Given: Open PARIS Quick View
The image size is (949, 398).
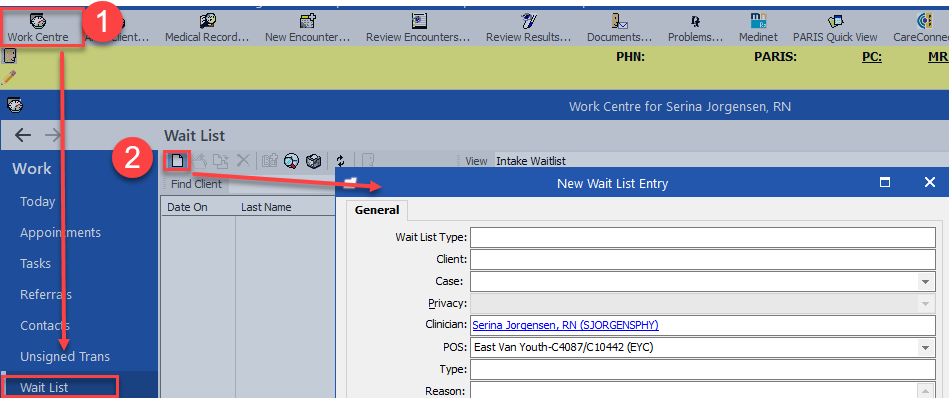Looking at the screenshot, I should (x=835, y=28).
